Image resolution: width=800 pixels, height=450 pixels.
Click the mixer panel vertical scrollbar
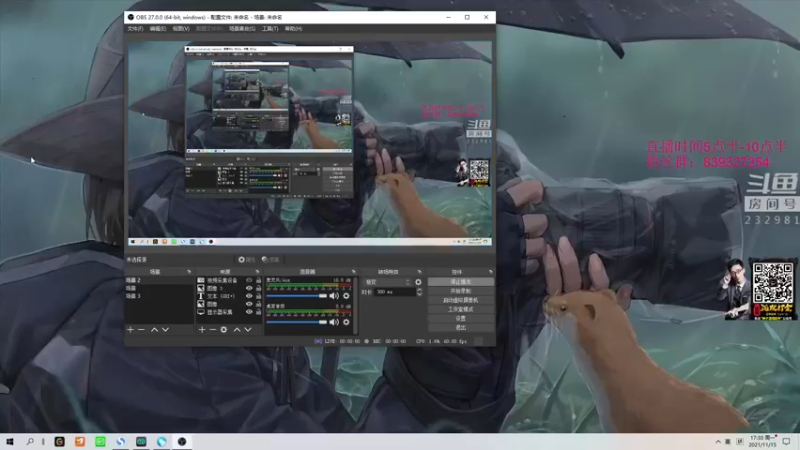tap(355, 306)
